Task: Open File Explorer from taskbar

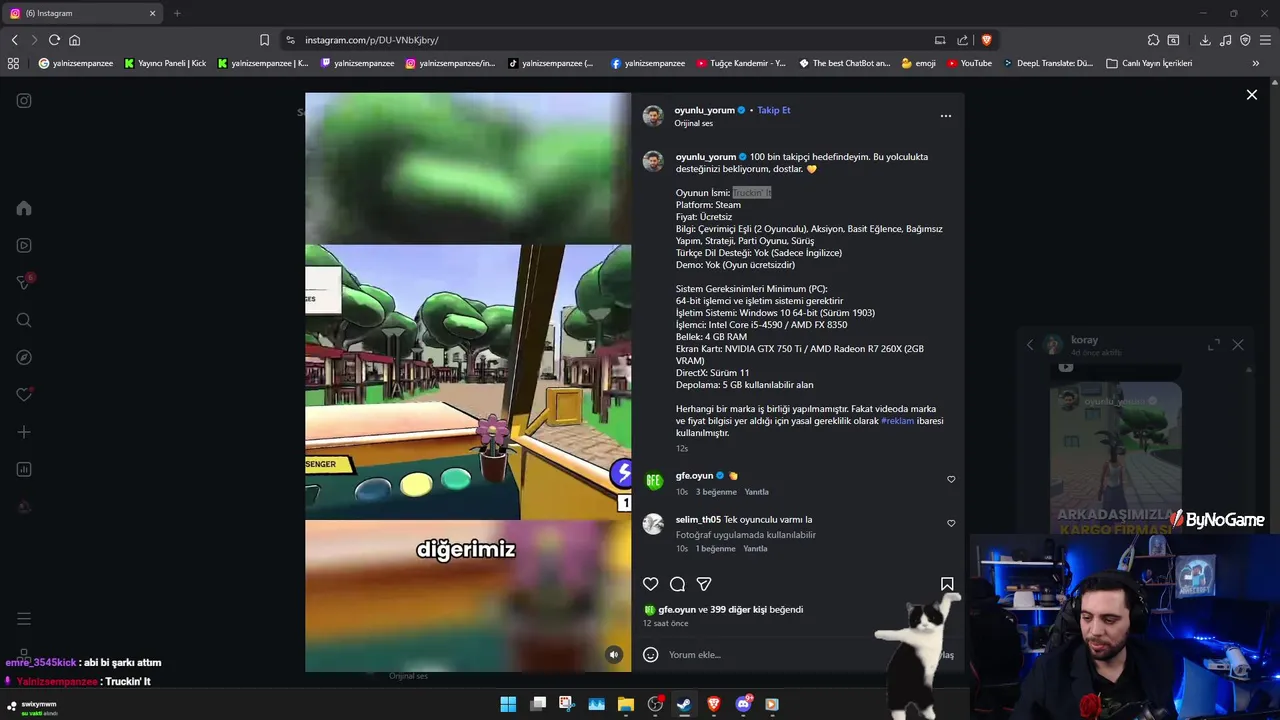Action: coord(626,704)
